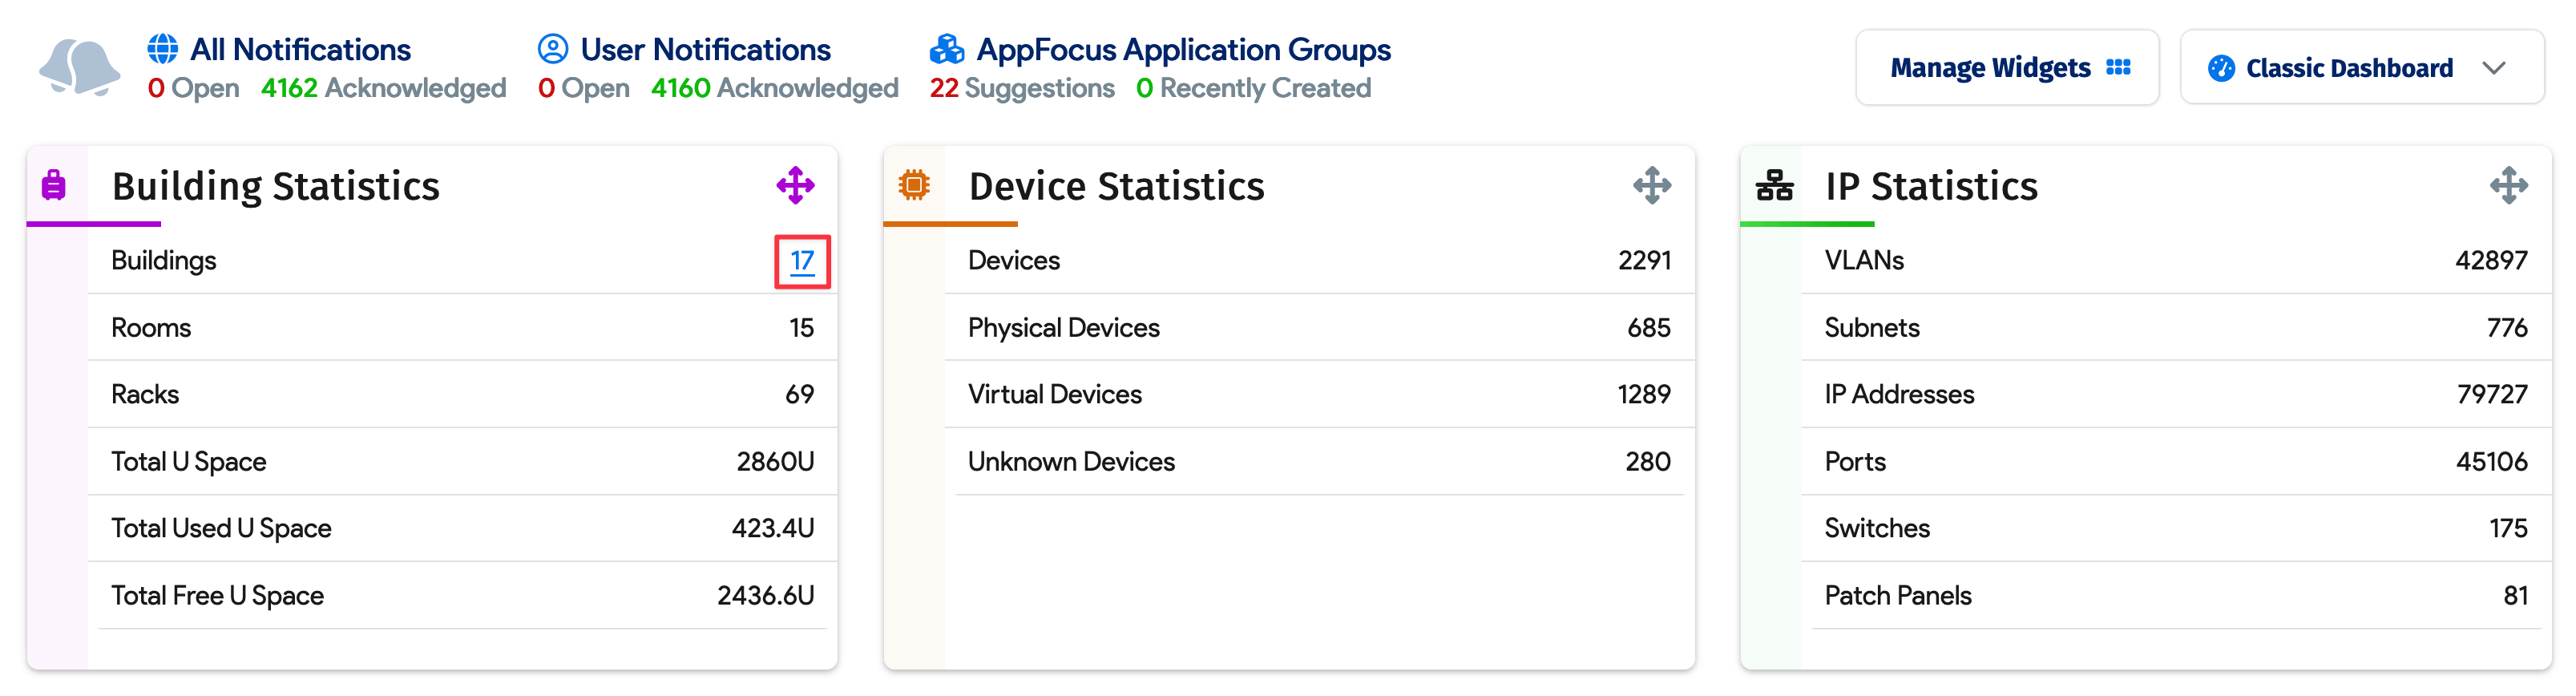Click the notification bells icon
Image resolution: width=2576 pixels, height=696 pixels.
(79, 68)
